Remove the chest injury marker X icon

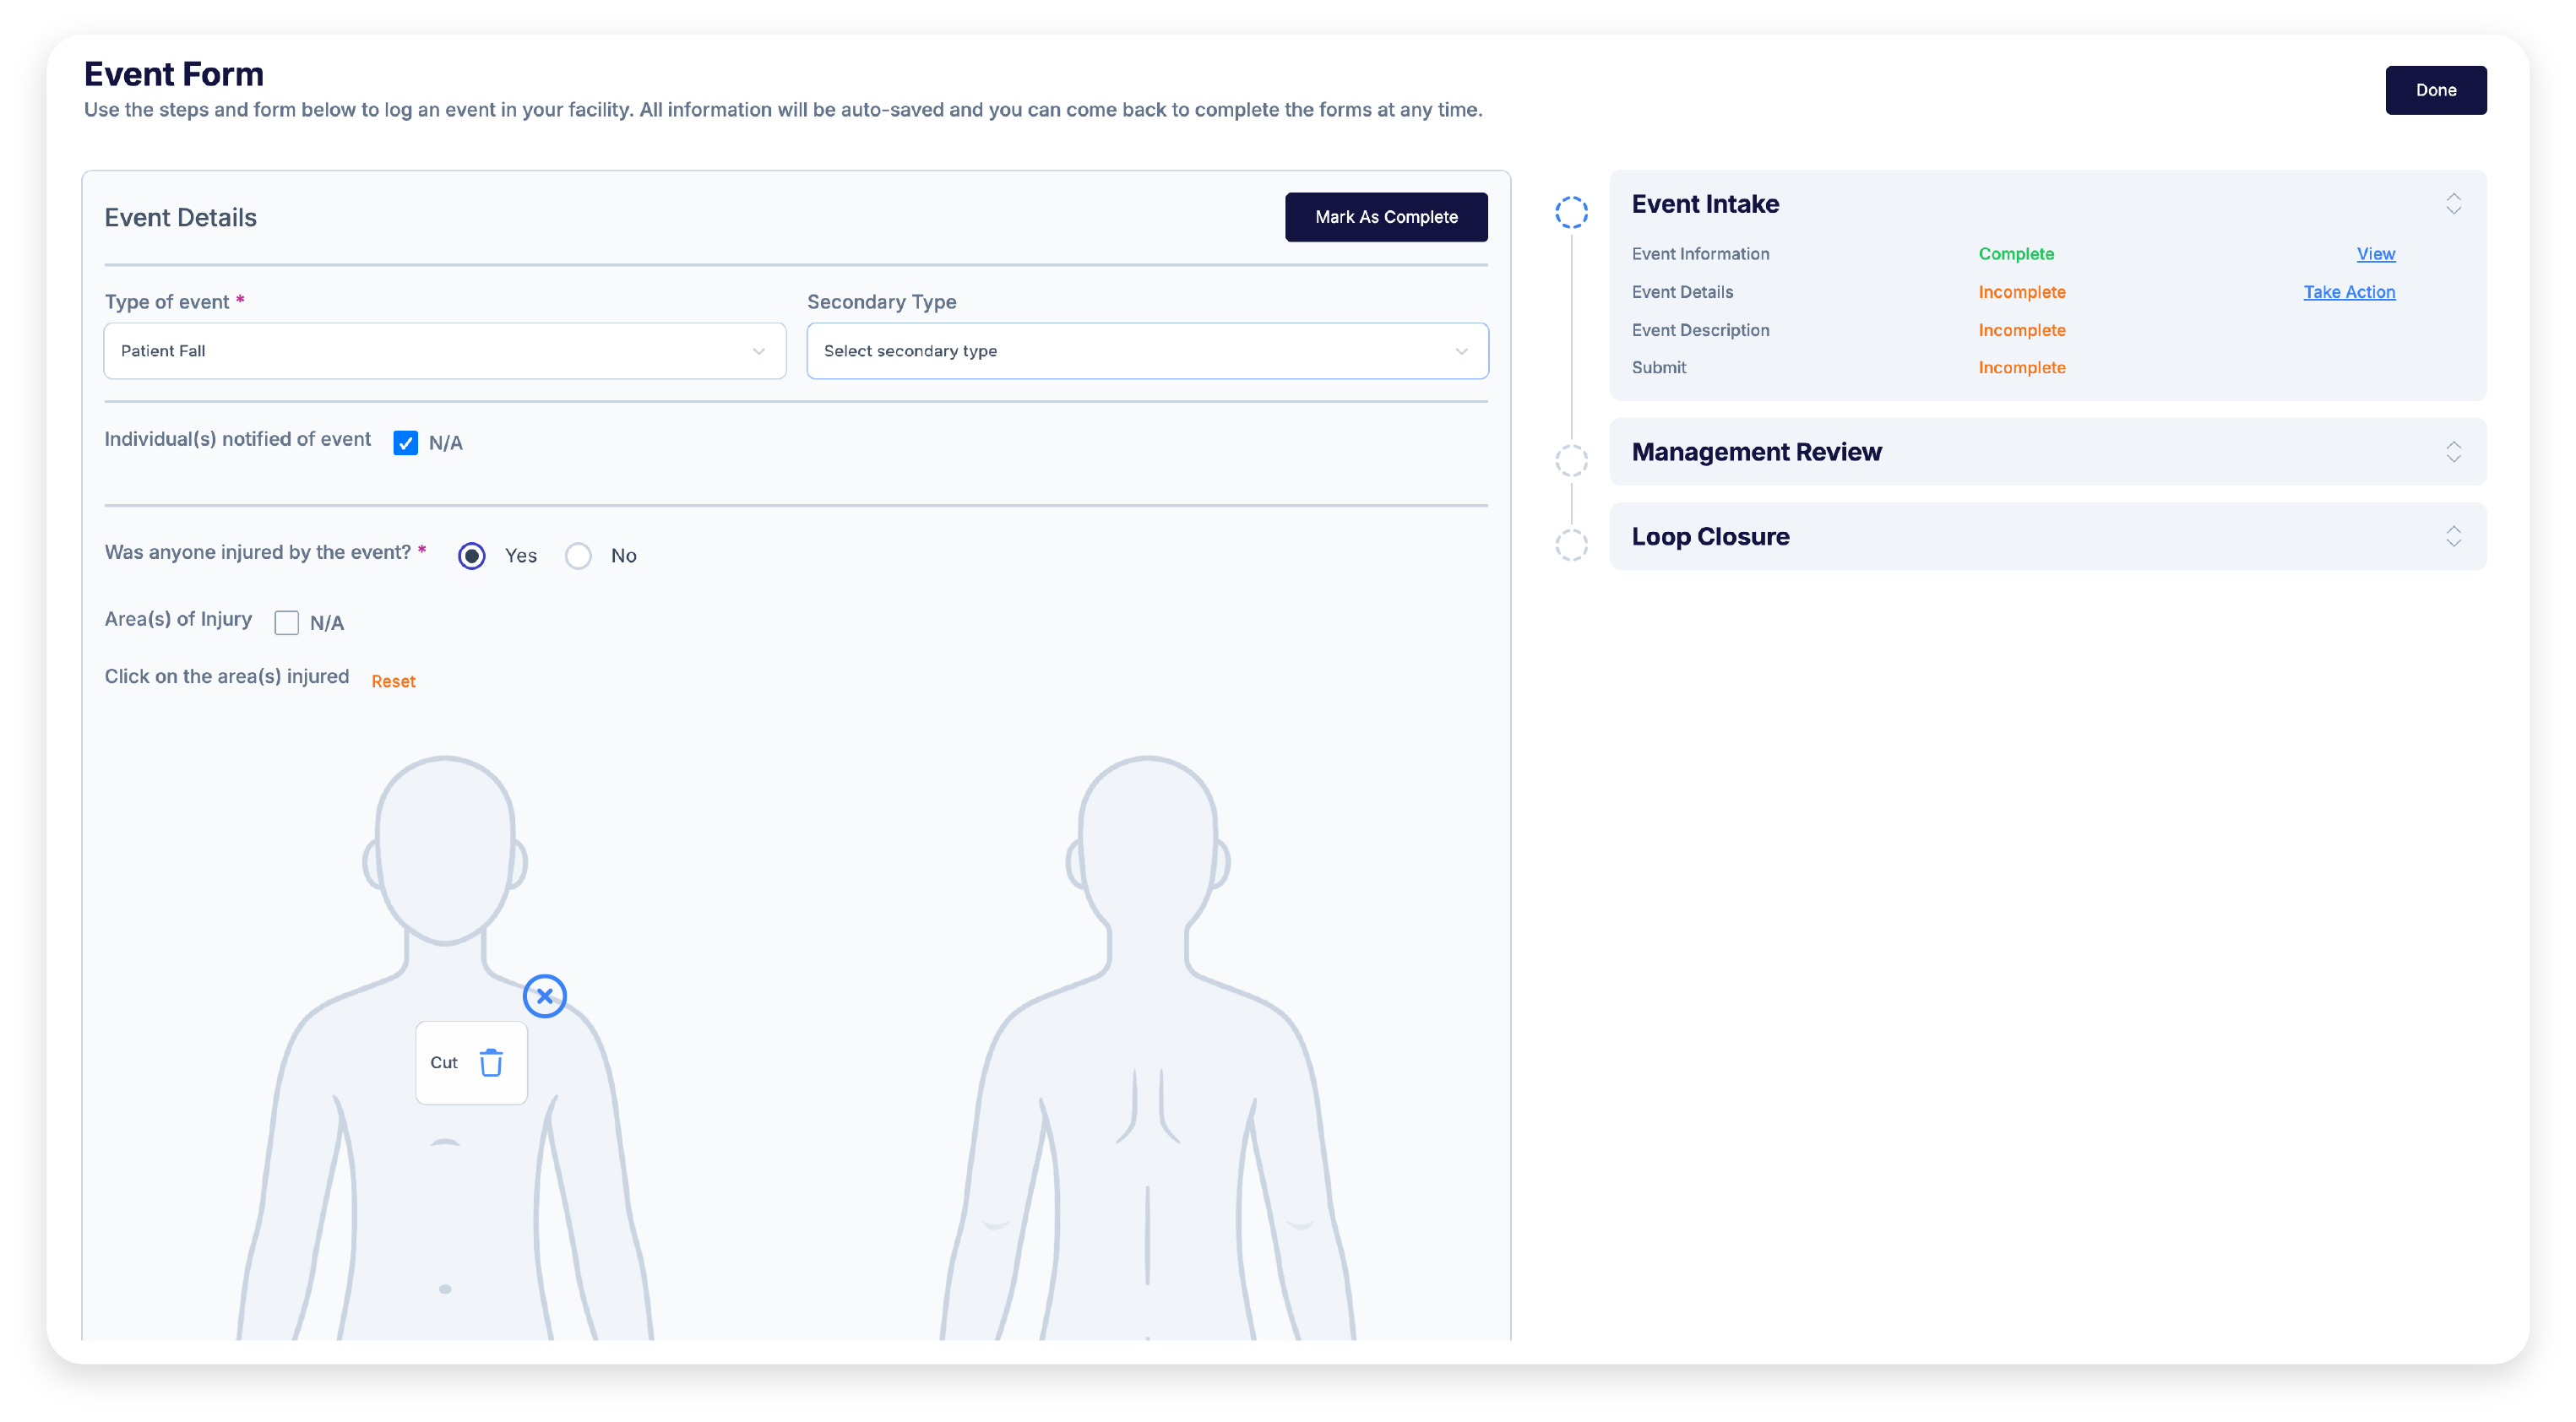(545, 996)
